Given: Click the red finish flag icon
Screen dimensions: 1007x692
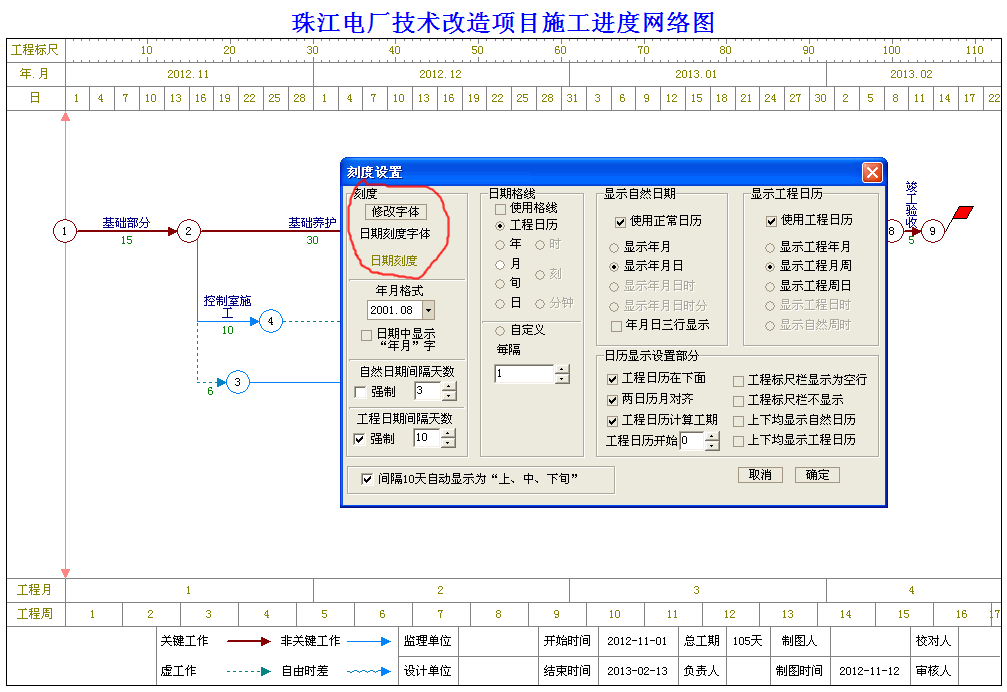Looking at the screenshot, I should [963, 213].
